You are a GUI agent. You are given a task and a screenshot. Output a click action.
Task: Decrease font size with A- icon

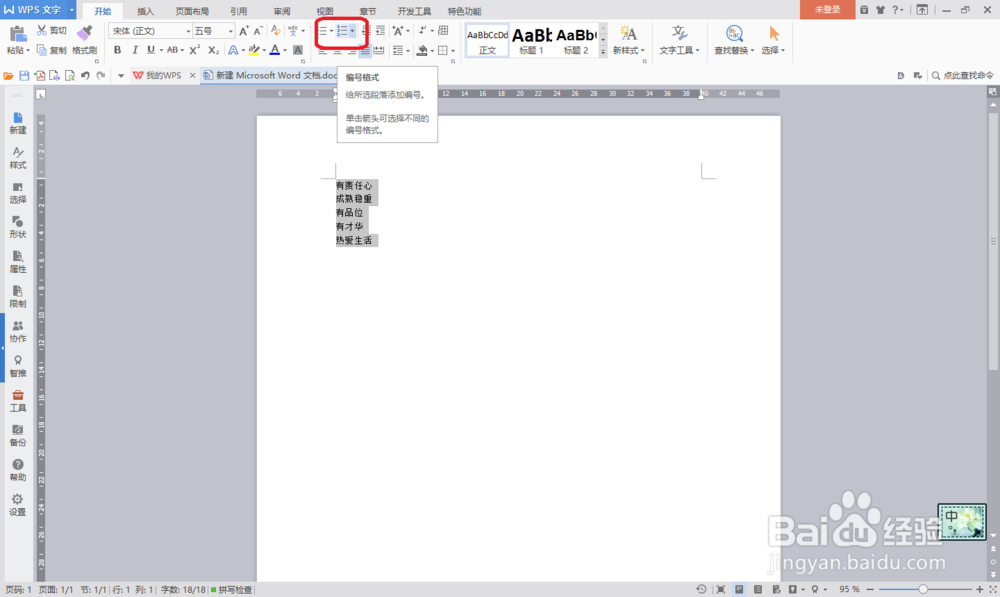point(258,31)
